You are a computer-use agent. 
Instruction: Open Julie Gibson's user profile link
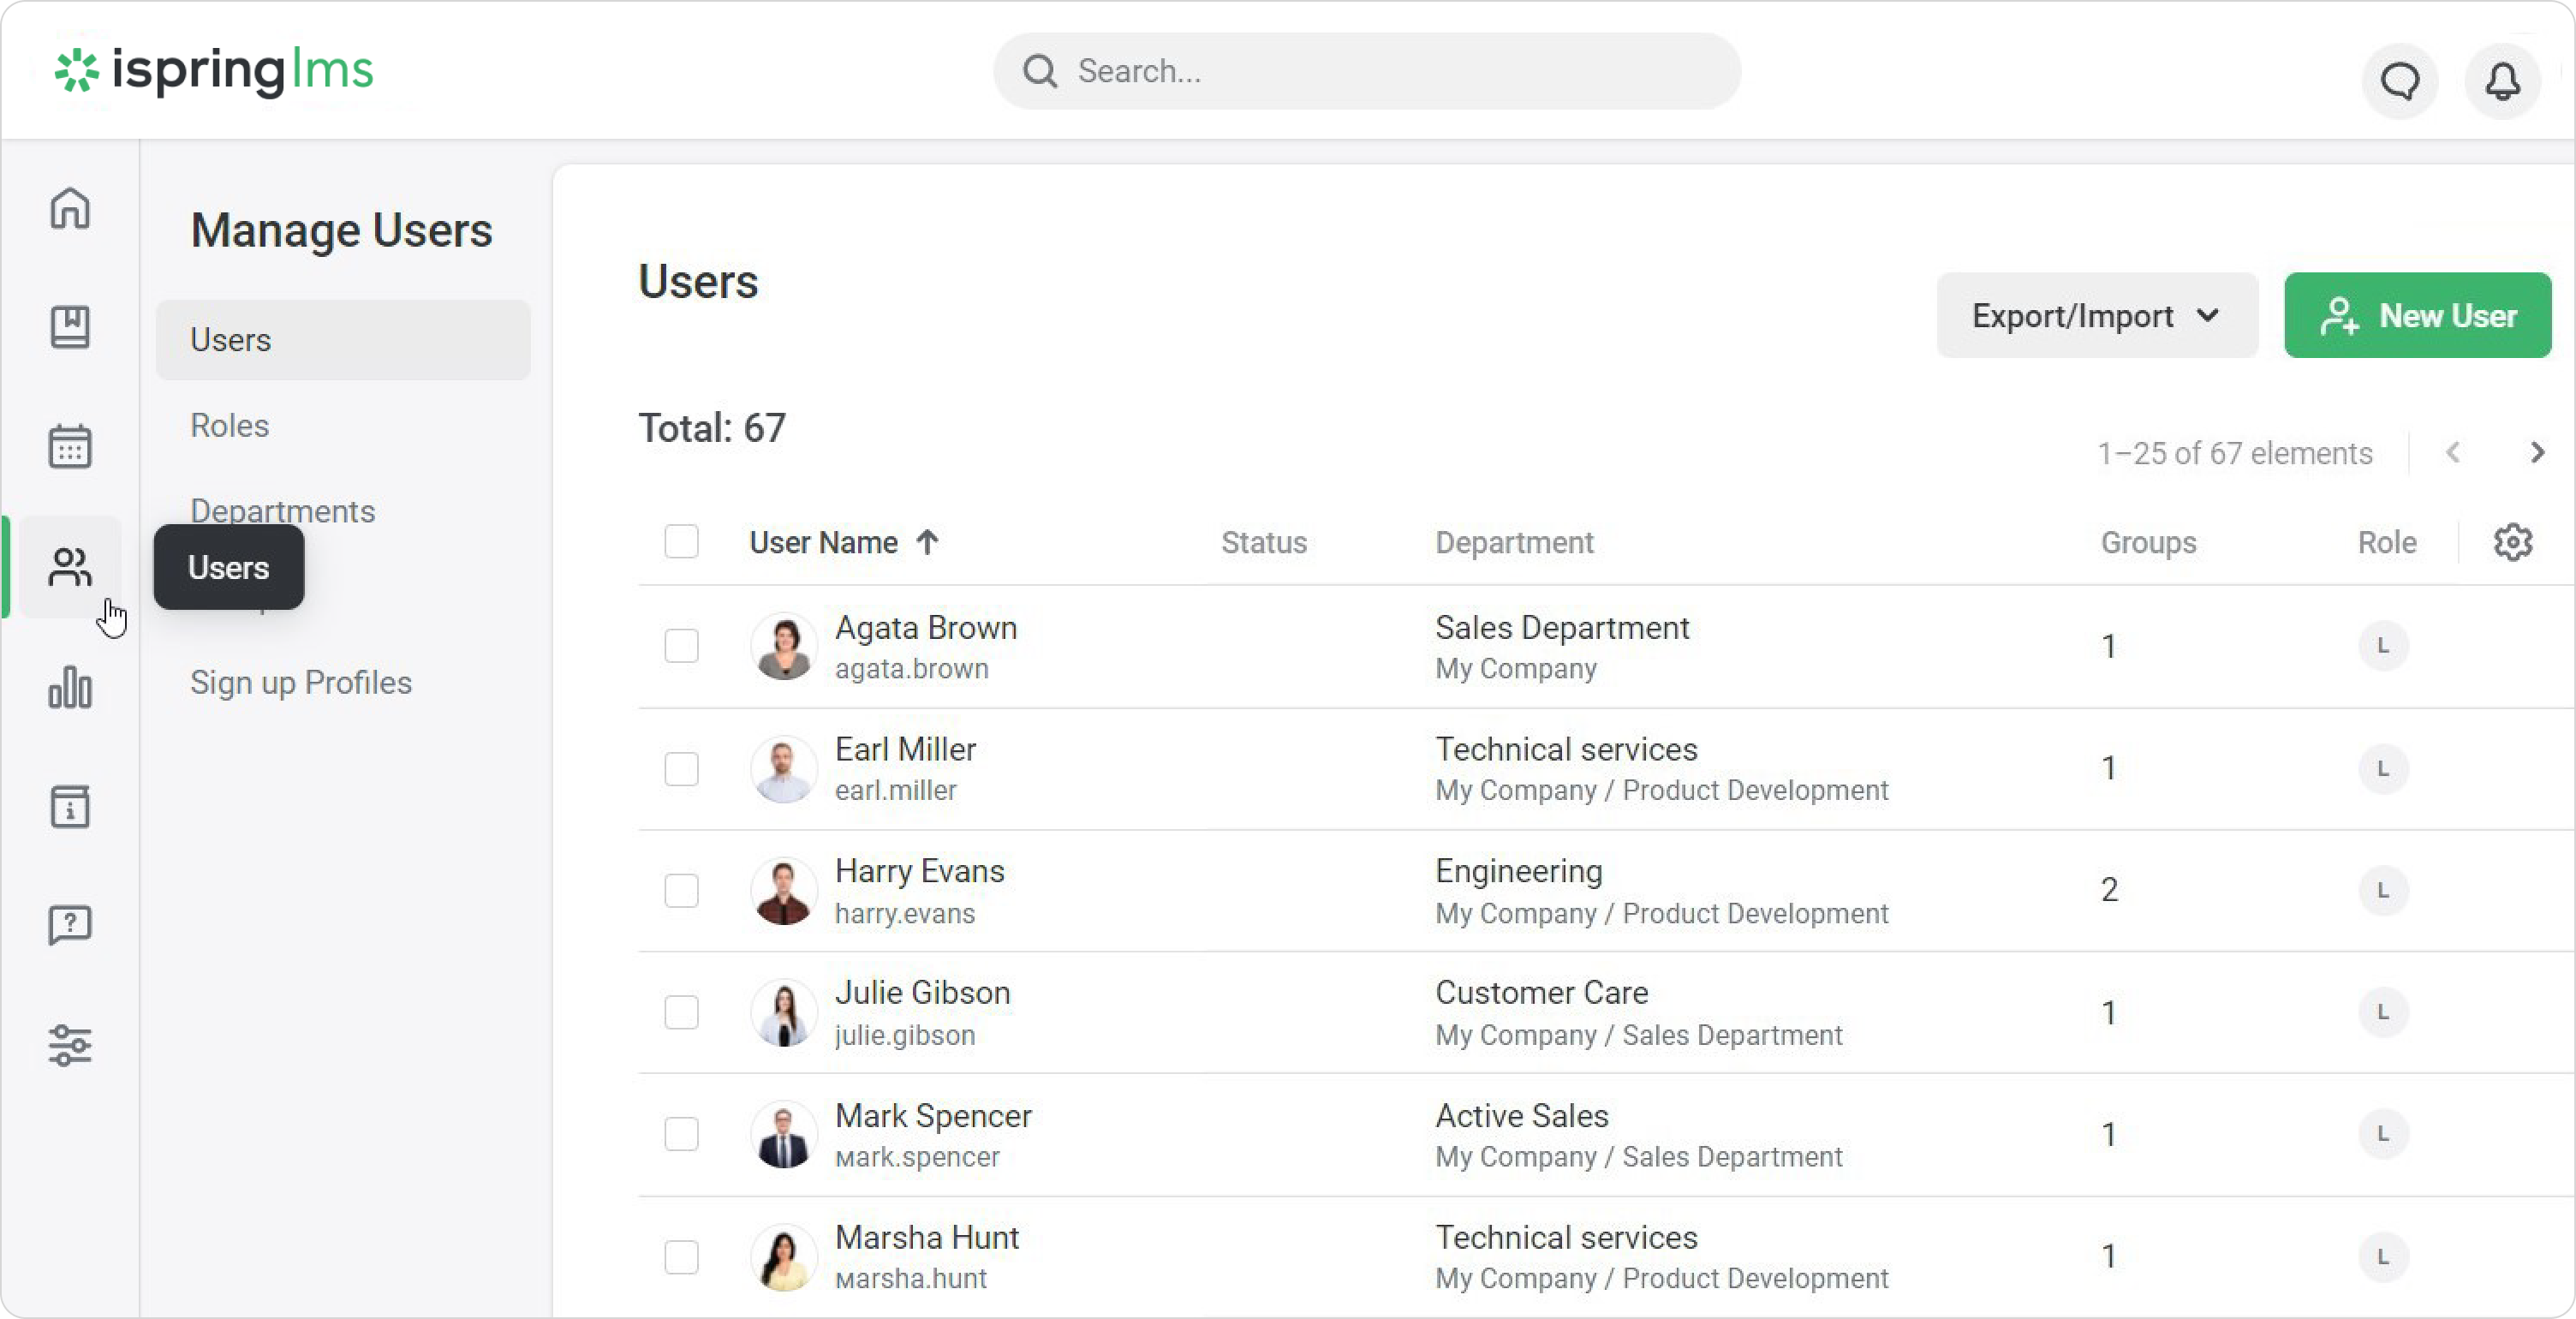(x=922, y=993)
